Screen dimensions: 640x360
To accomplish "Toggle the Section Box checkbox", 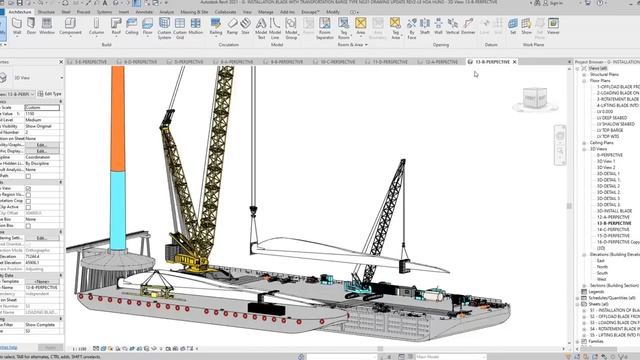I will [28, 226].
